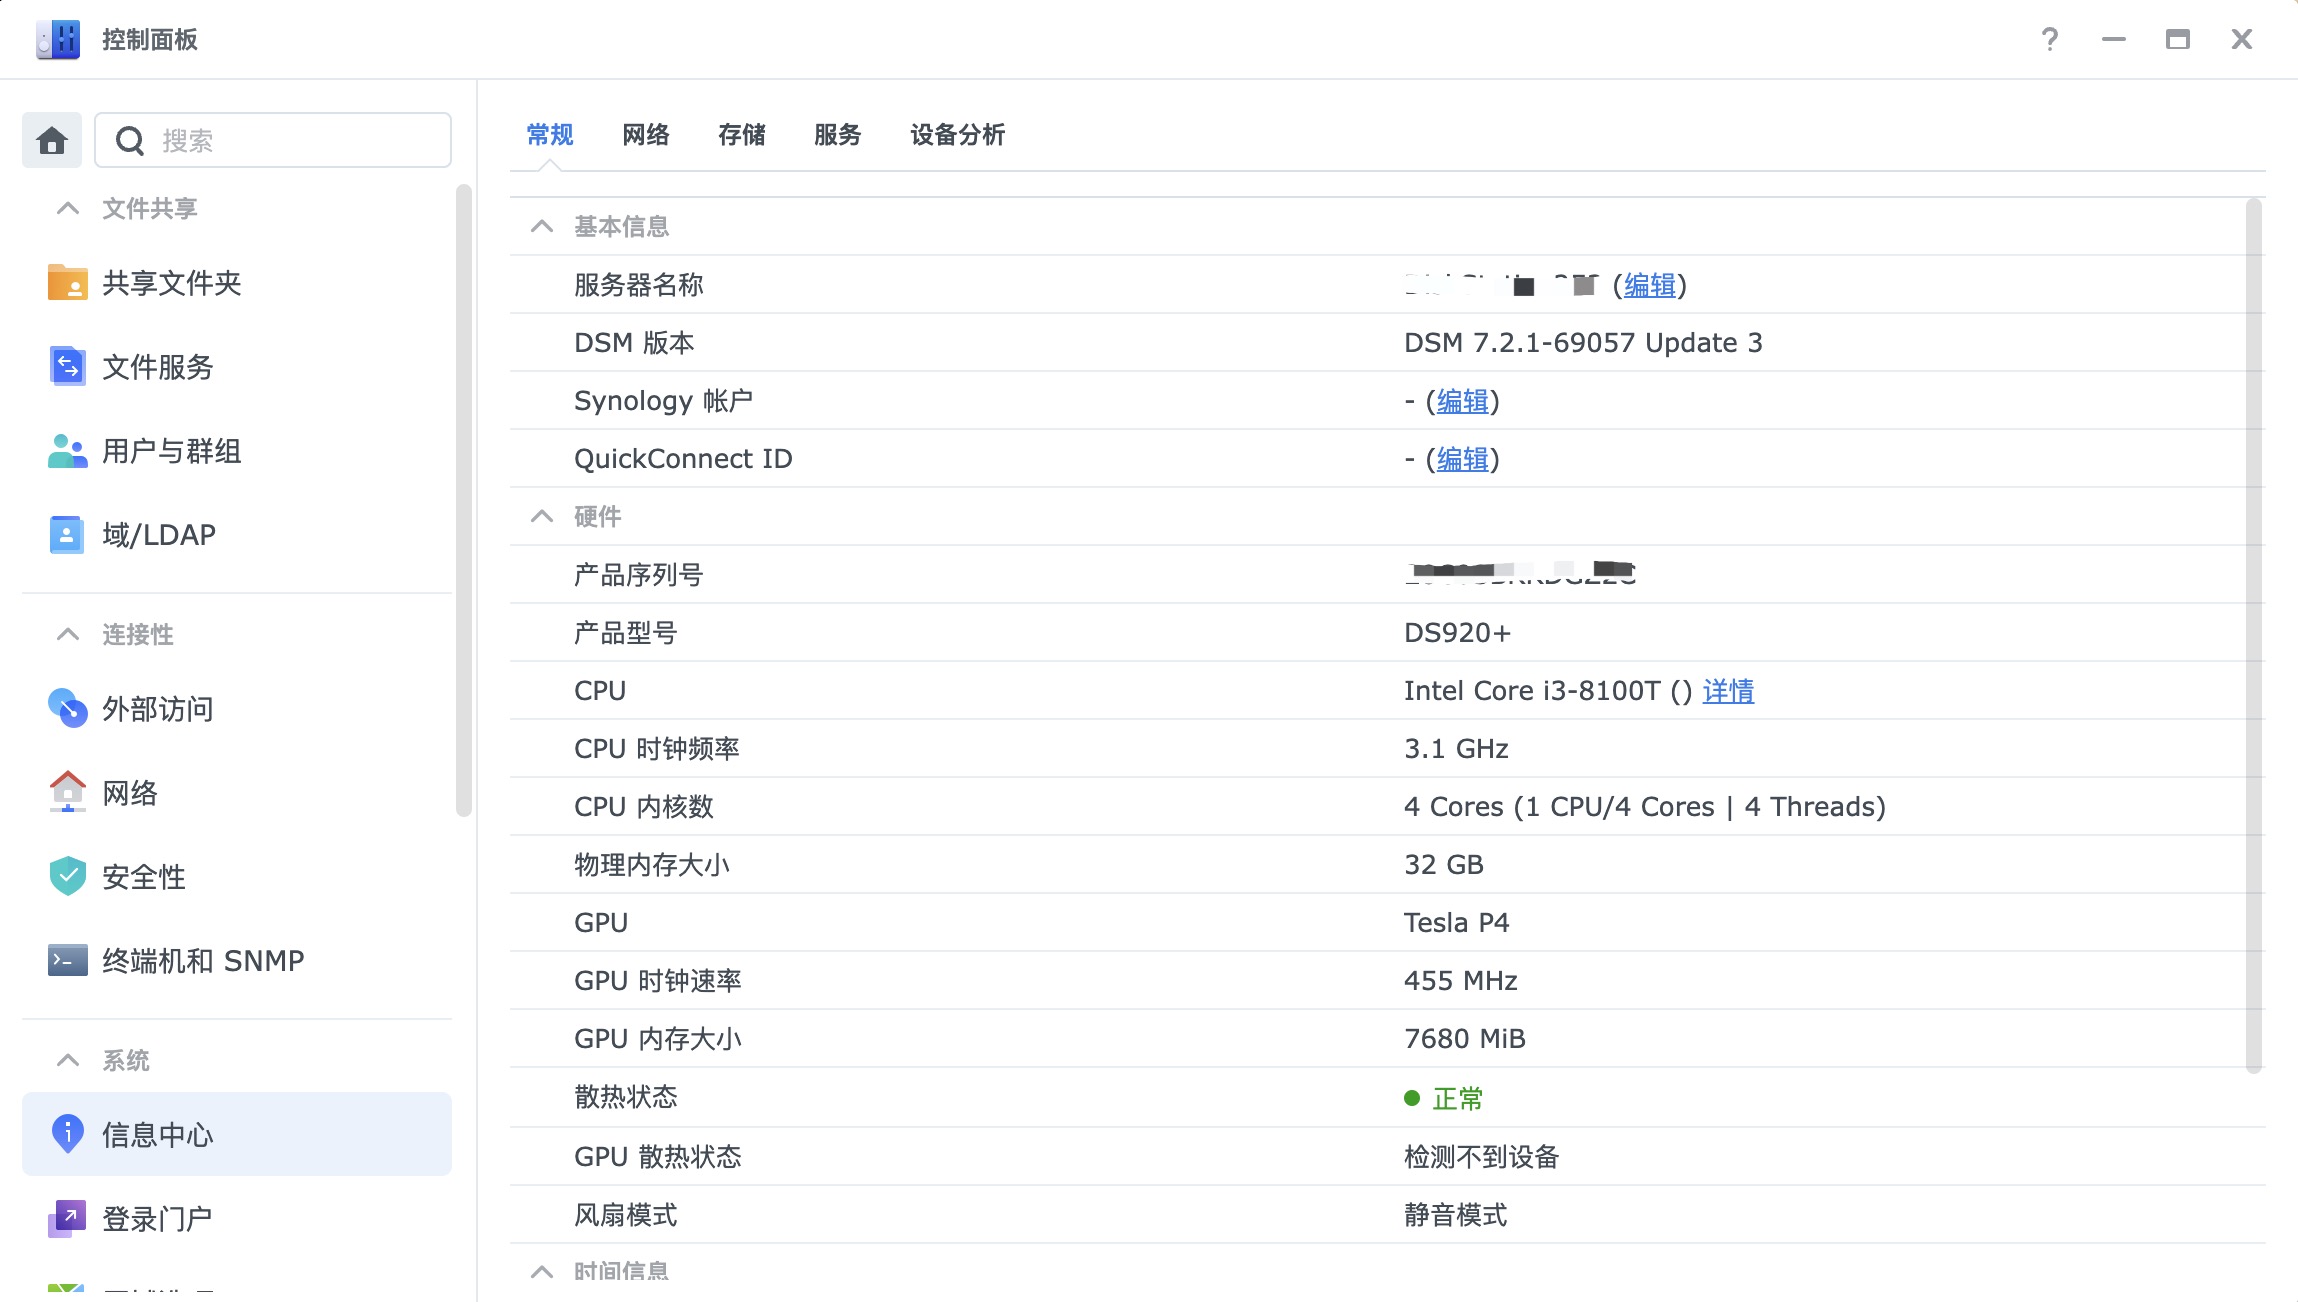Click the help question mark icon
Image resolution: width=2298 pixels, height=1302 pixels.
[x=2049, y=39]
